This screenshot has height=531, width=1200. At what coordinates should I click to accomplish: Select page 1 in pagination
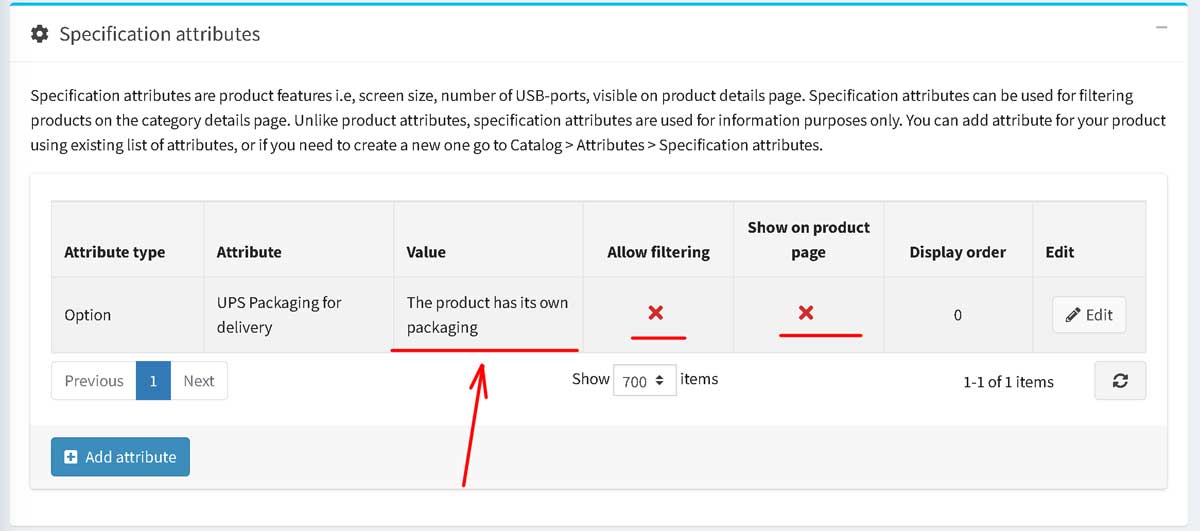153,381
